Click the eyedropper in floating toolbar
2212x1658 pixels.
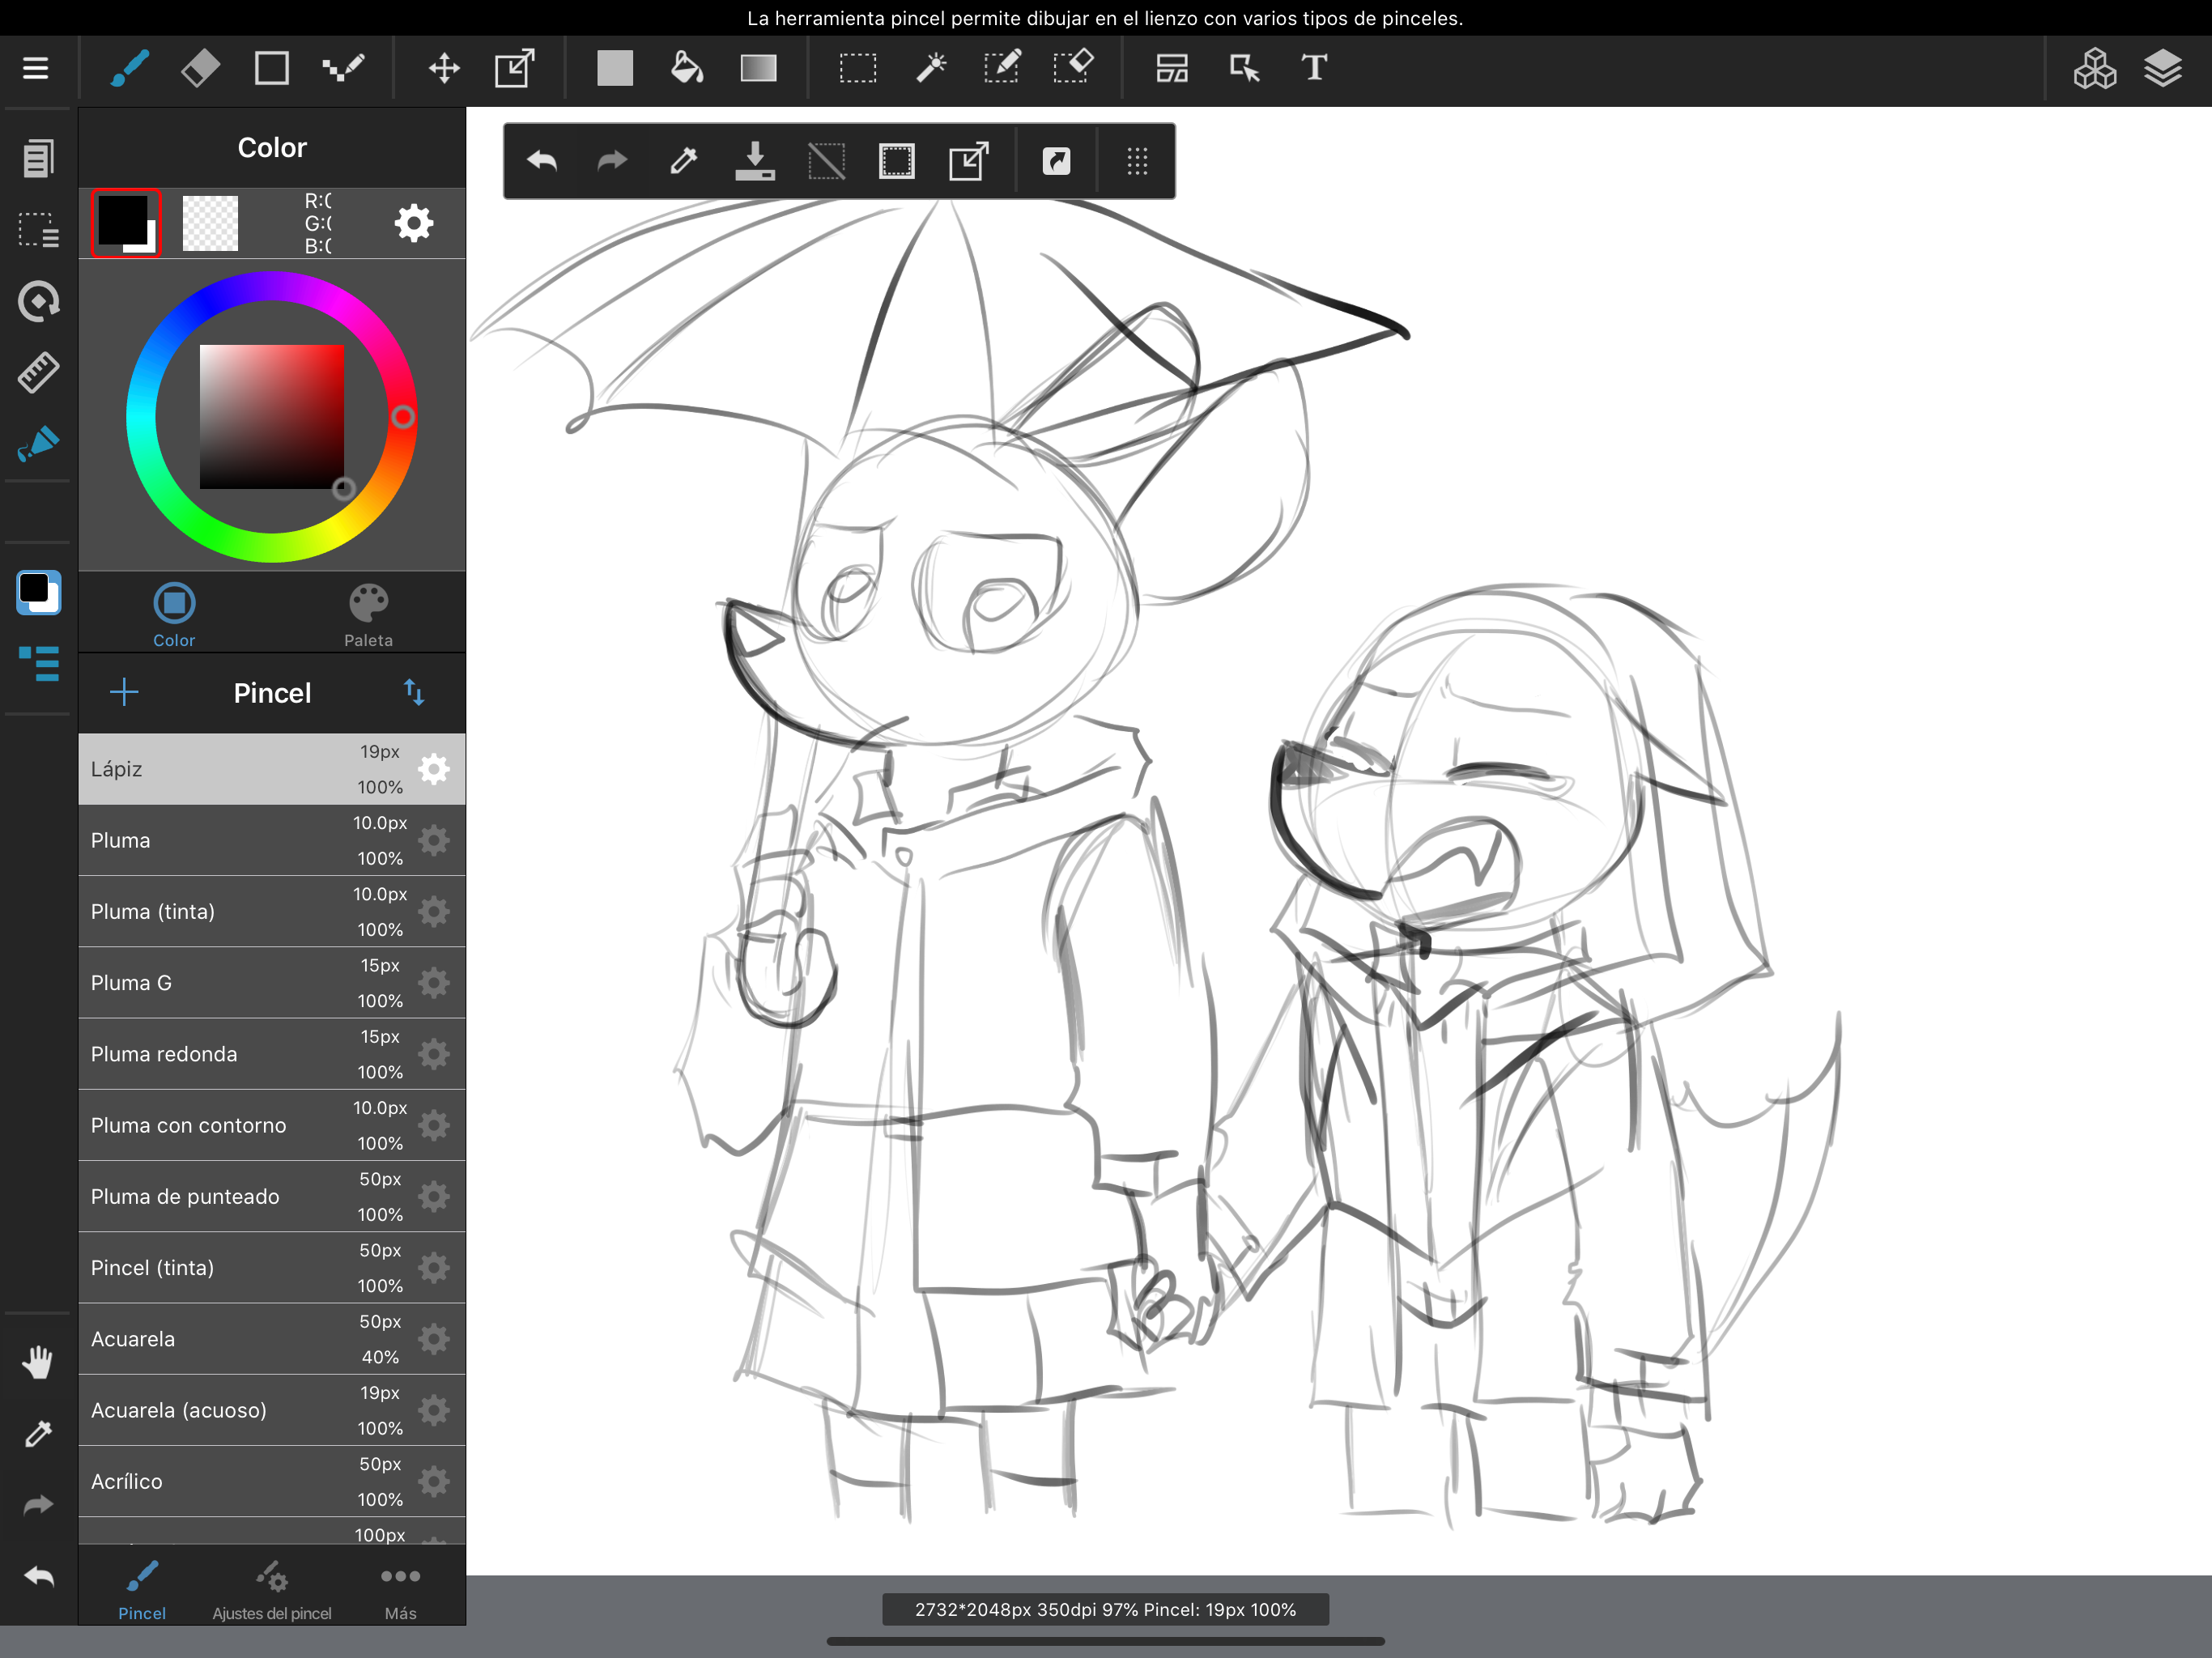coord(683,161)
